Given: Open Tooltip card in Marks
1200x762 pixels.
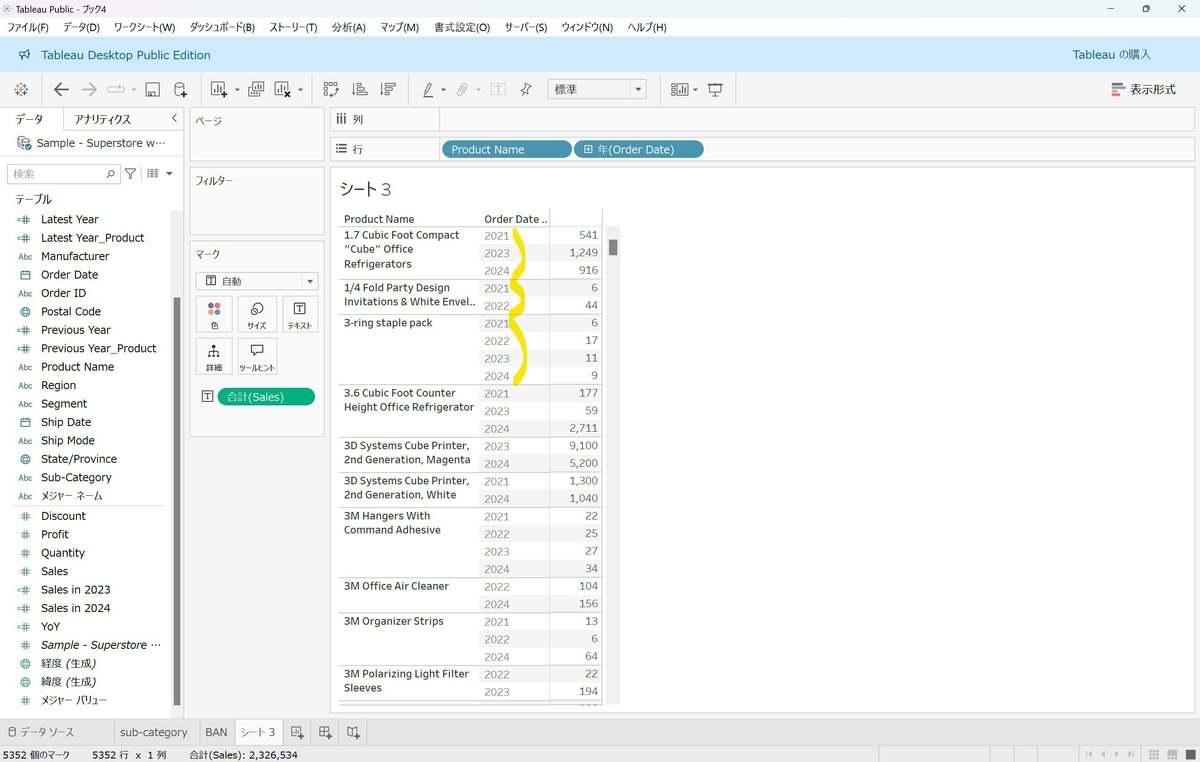Looking at the screenshot, I should point(257,356).
